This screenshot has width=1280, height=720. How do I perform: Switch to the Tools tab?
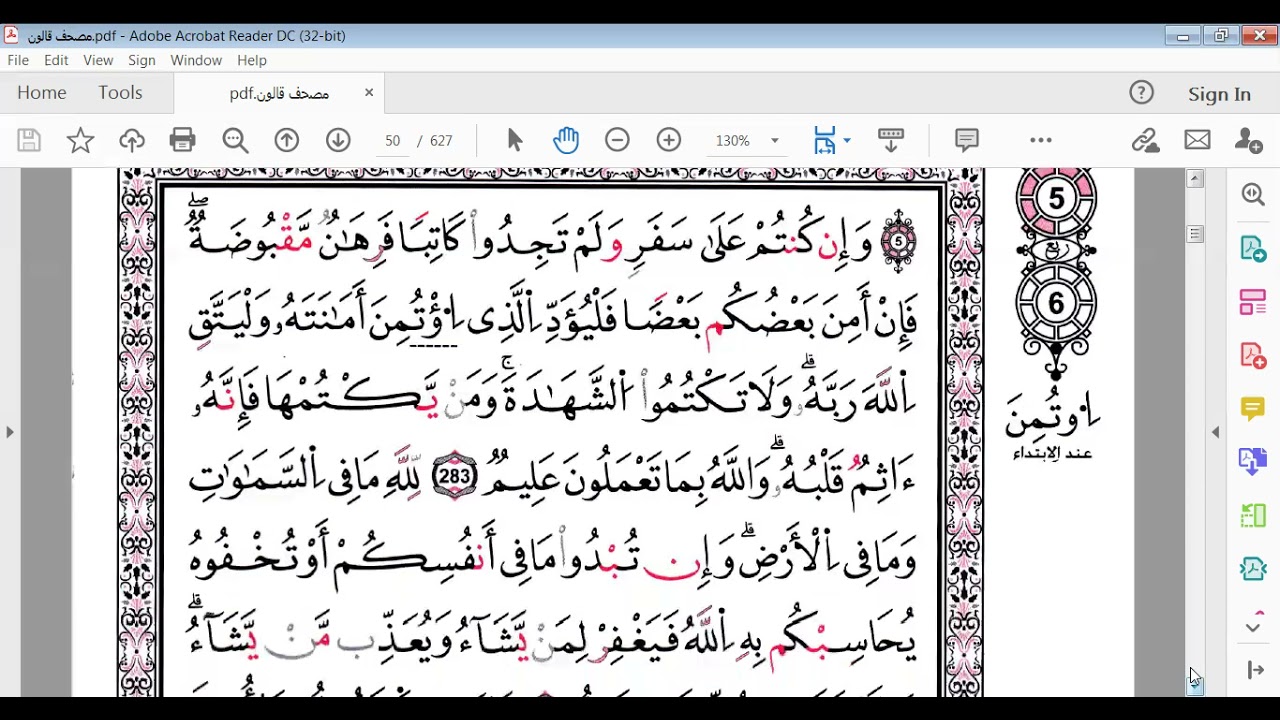(120, 93)
